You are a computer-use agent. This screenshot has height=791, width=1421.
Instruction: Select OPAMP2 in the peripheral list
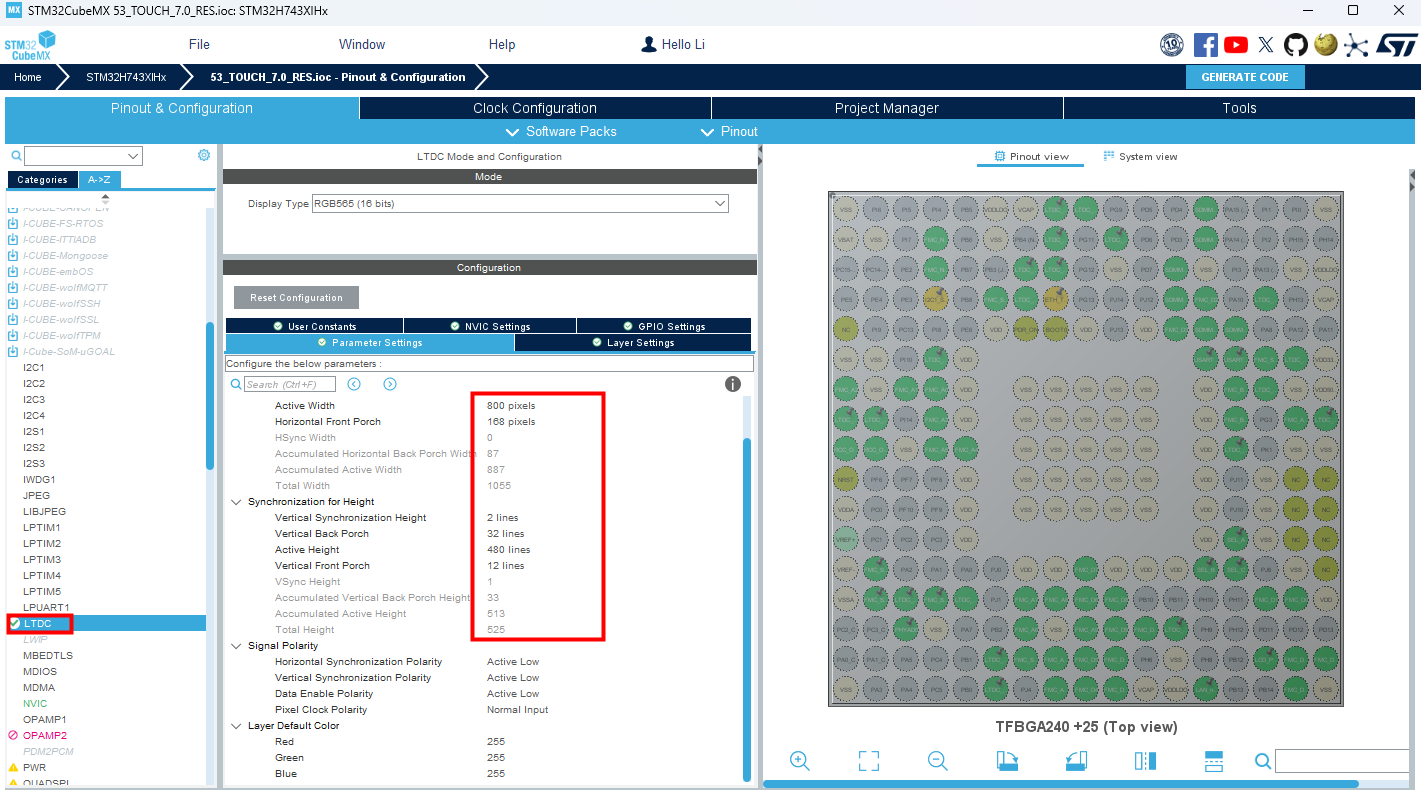tap(45, 736)
